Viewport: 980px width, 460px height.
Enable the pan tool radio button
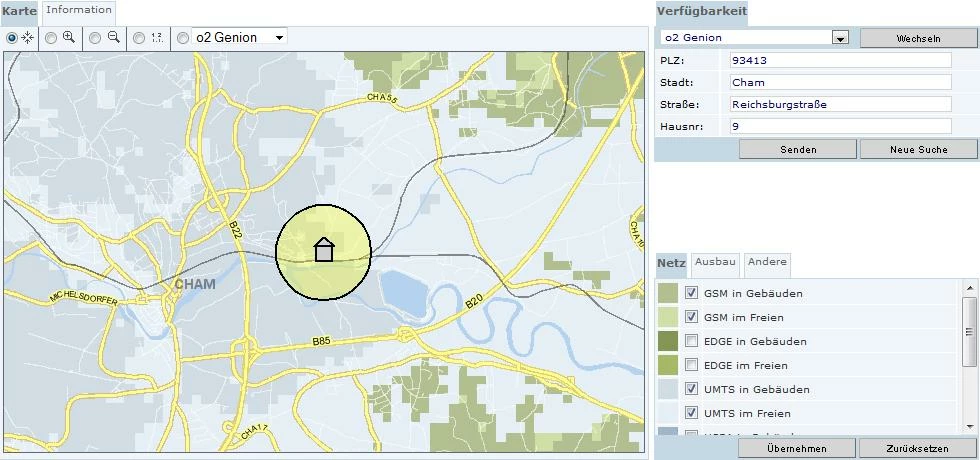click(11, 38)
